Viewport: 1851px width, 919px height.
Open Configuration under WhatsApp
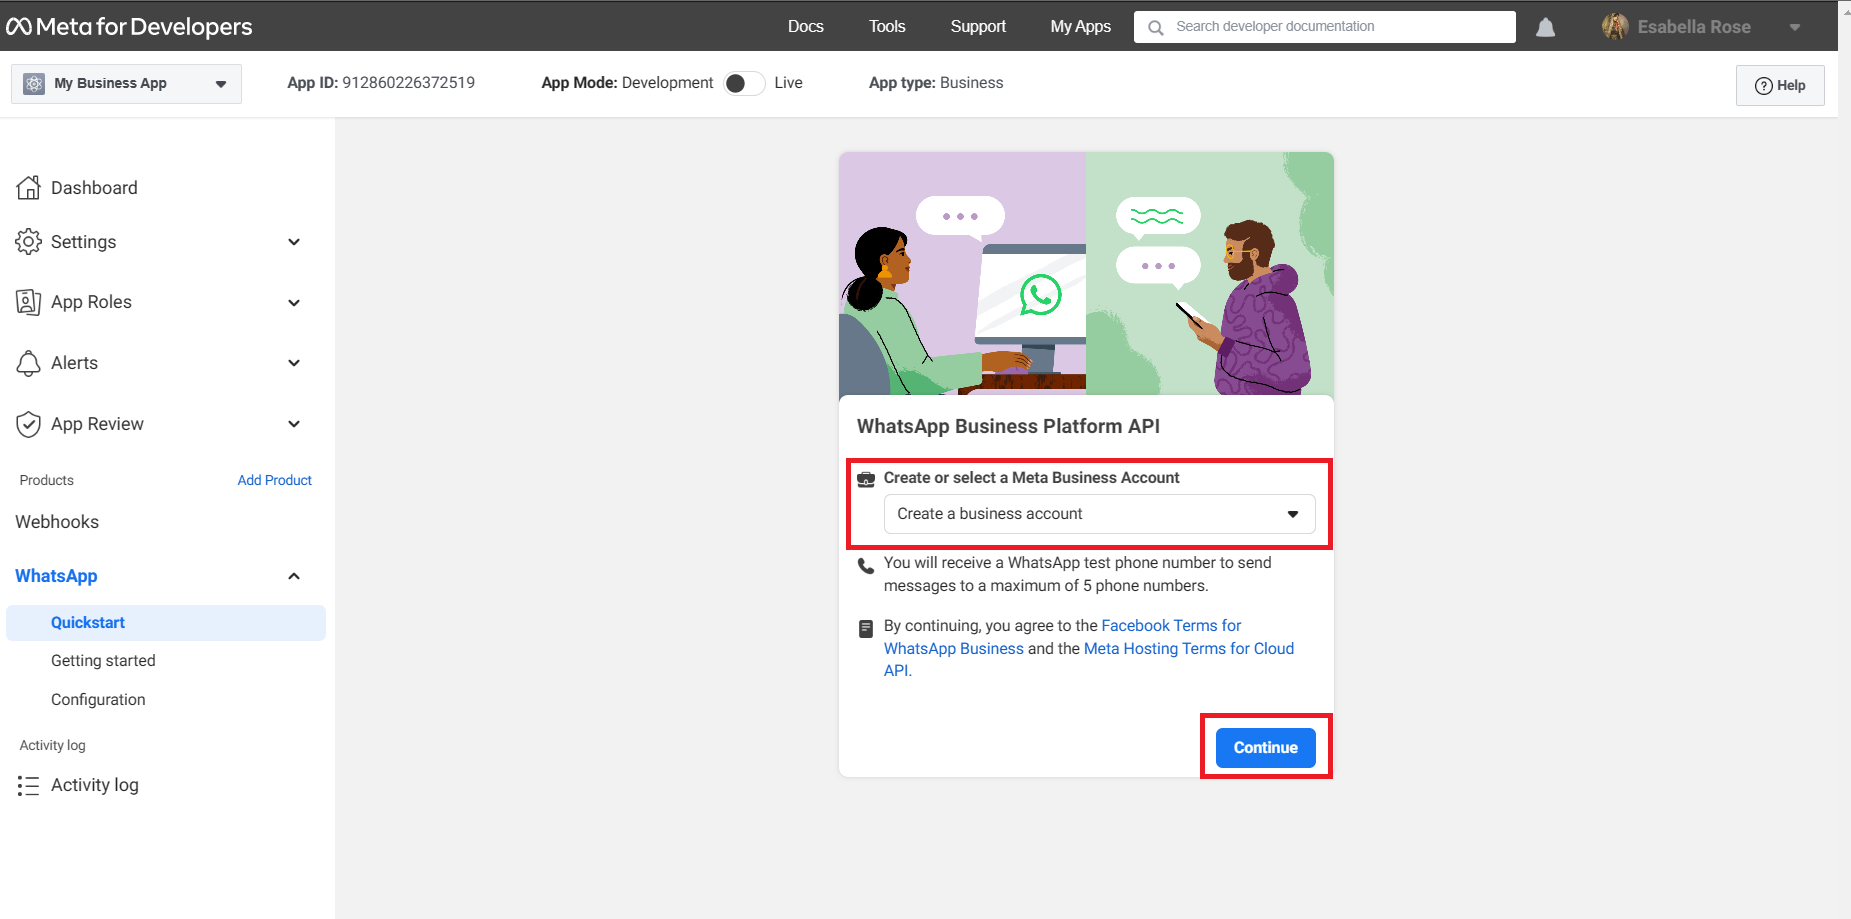coord(98,700)
